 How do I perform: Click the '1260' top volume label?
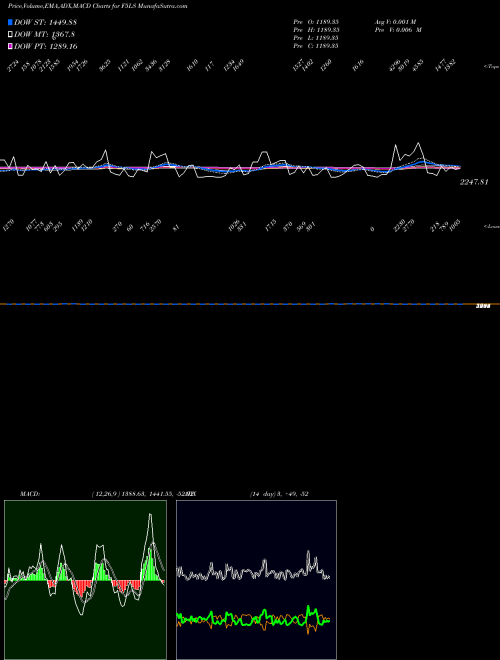[x=326, y=66]
